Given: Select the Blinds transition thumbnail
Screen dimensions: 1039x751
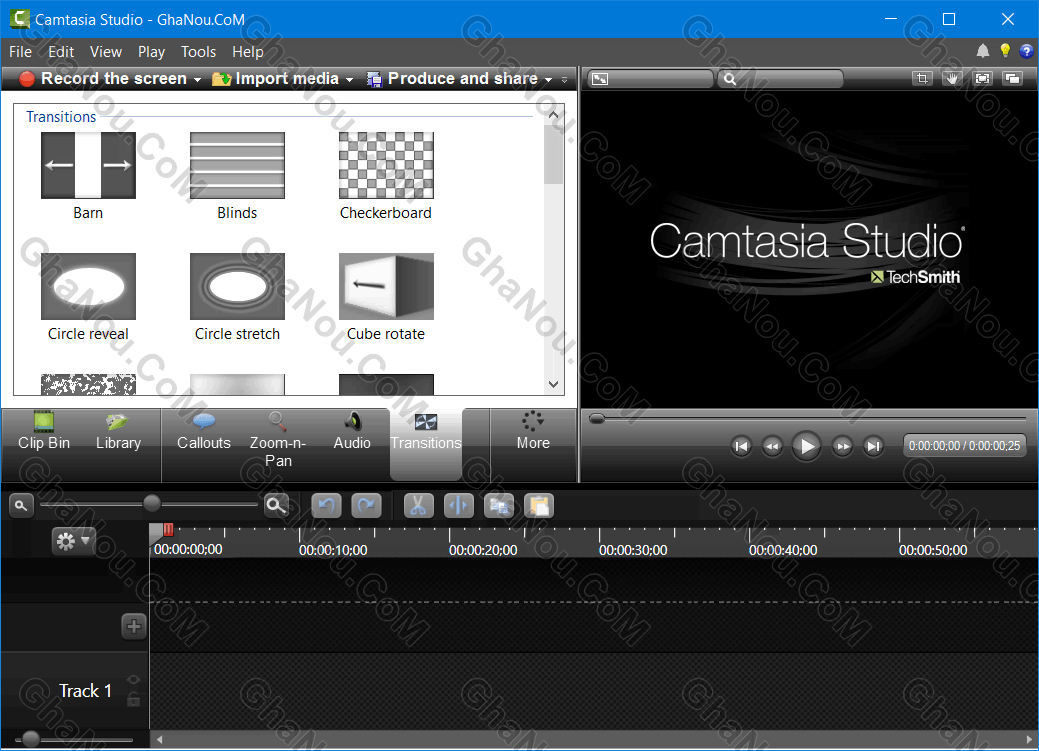Looking at the screenshot, I should click(x=237, y=166).
